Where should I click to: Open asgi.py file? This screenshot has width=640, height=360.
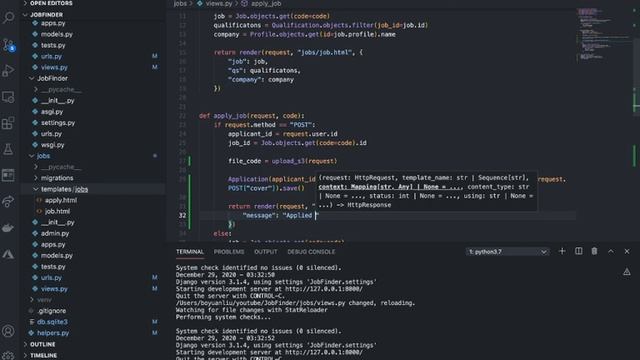(x=52, y=112)
